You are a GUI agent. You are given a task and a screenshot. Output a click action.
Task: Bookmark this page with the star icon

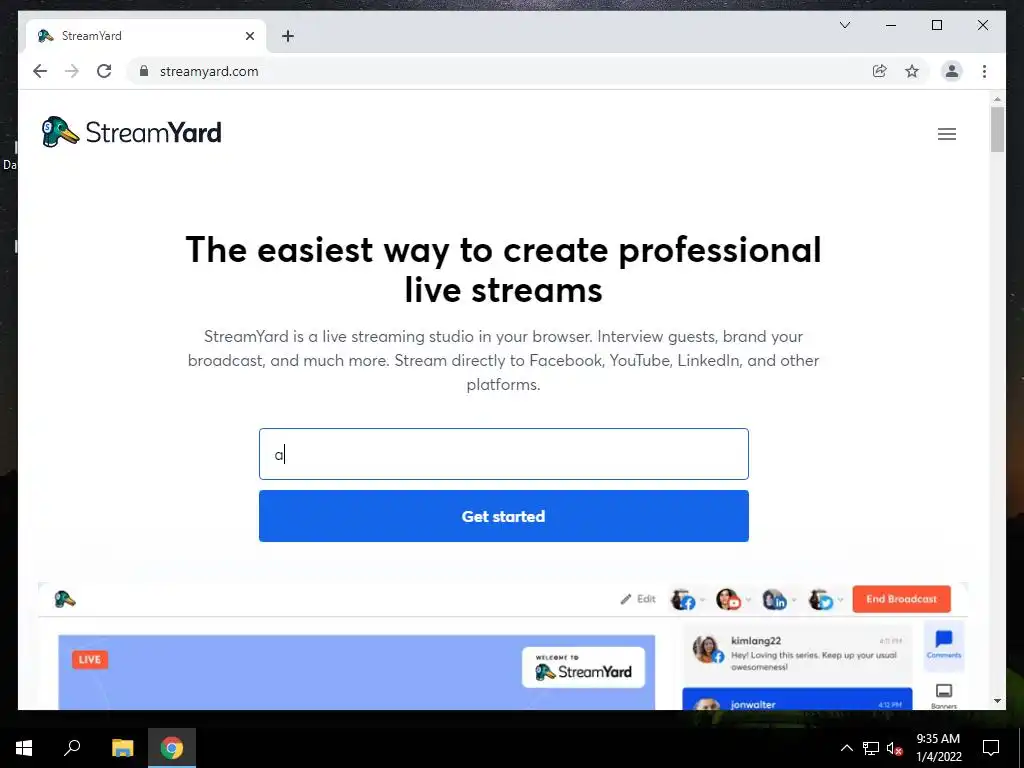click(912, 71)
